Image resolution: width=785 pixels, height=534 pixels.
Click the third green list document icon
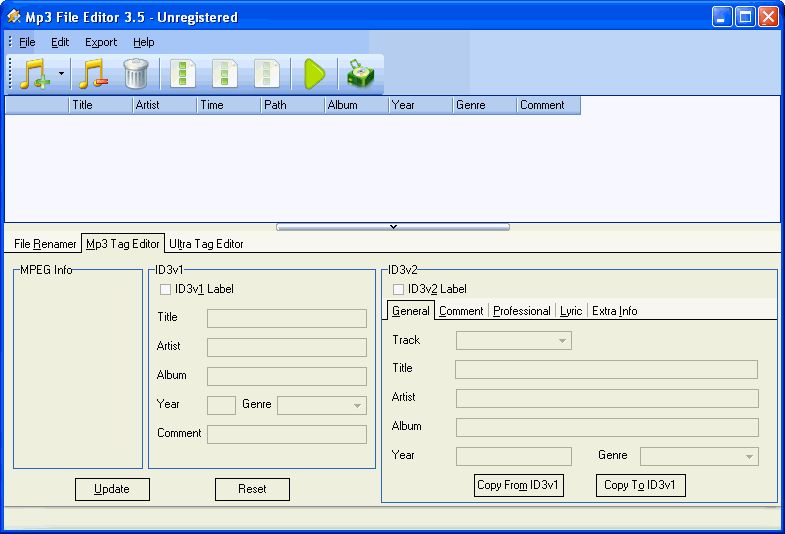[266, 74]
